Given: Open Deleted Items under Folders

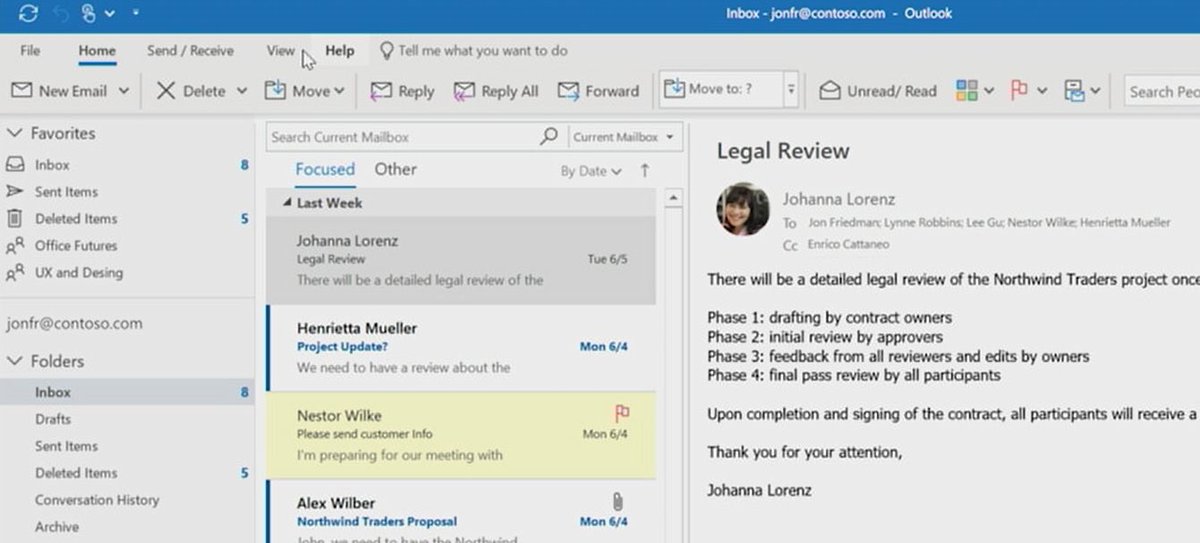Looking at the screenshot, I should [76, 474].
